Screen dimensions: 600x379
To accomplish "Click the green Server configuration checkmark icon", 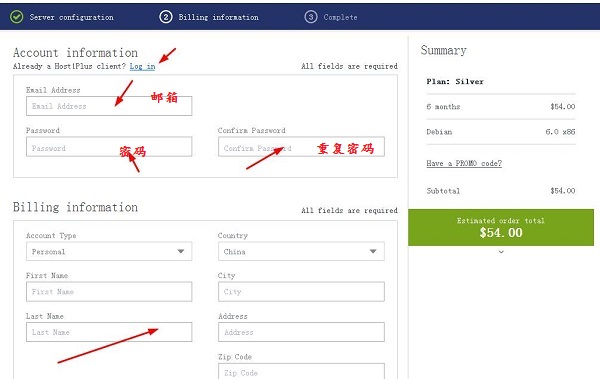I will [16, 17].
